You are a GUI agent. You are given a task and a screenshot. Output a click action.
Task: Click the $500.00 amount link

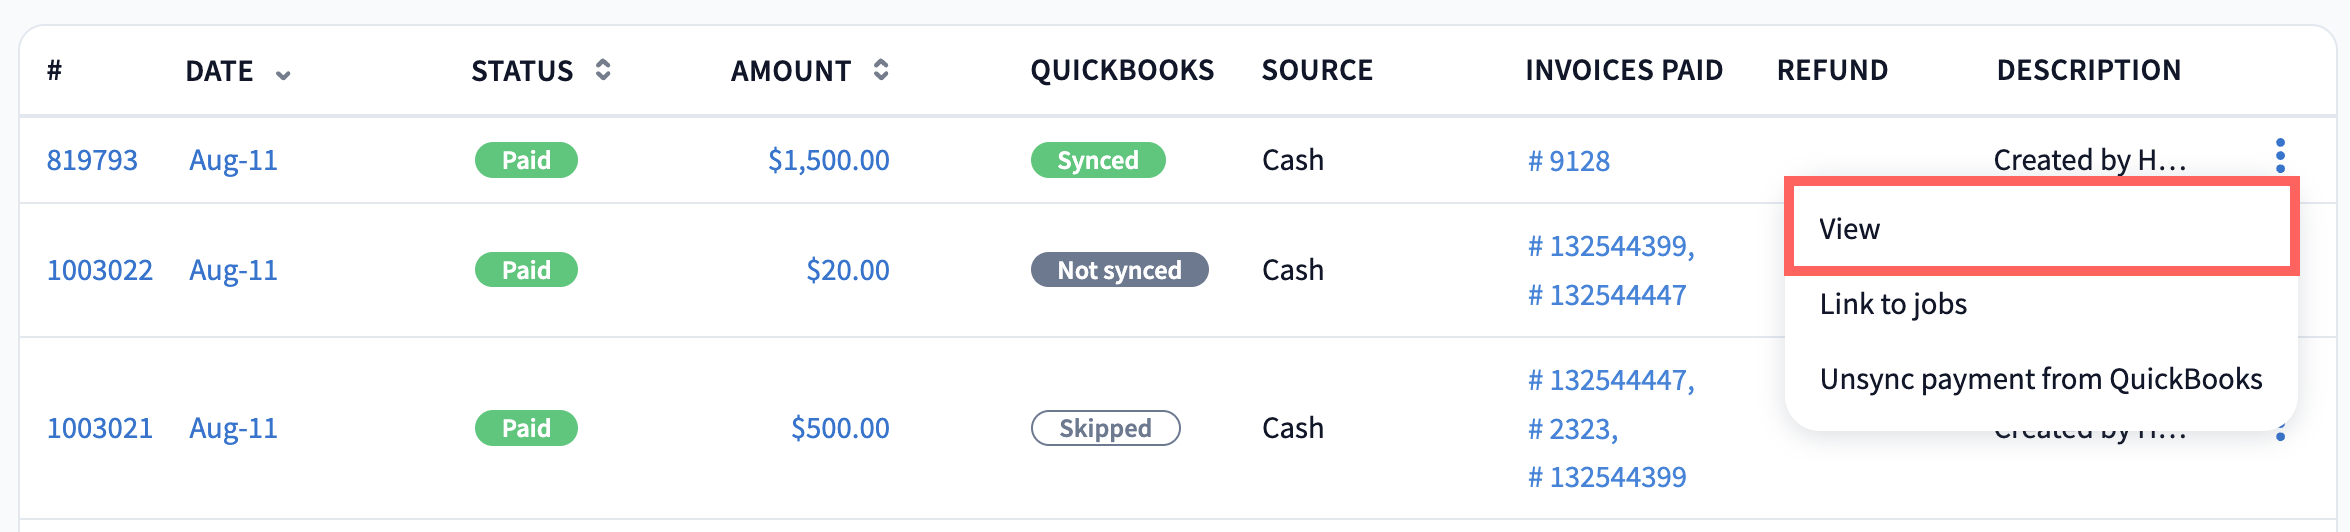pyautogui.click(x=839, y=428)
